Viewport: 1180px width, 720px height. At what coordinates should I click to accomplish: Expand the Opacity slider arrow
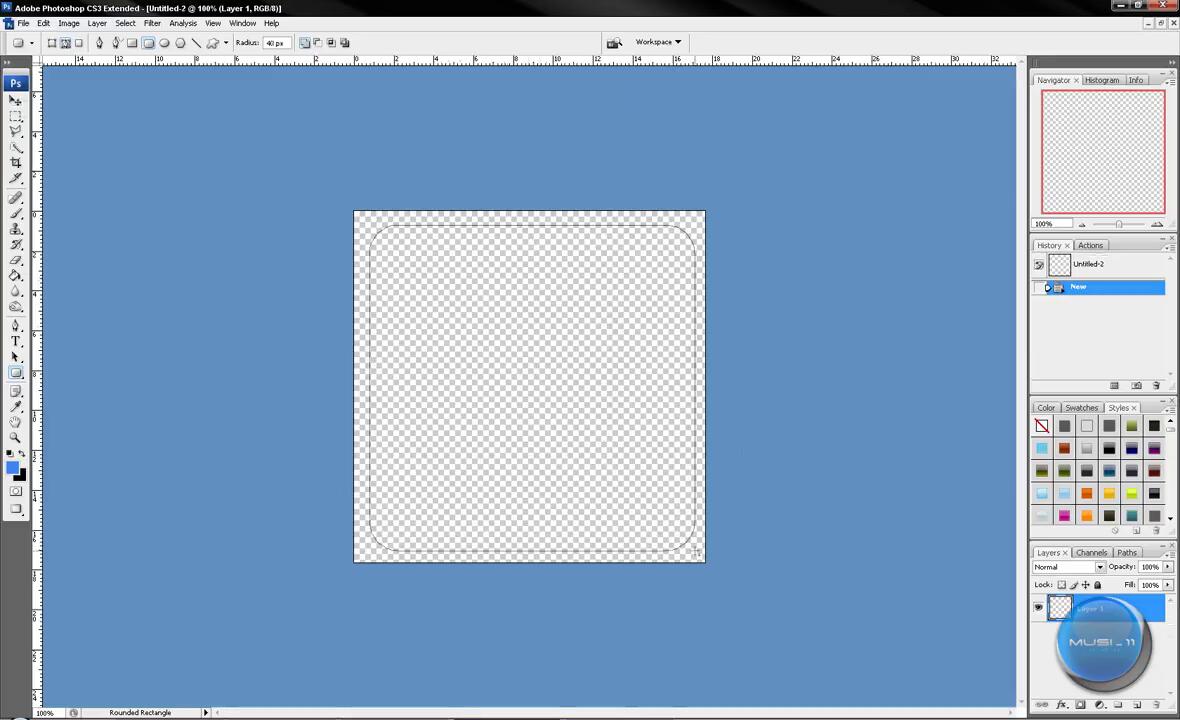pos(1167,567)
